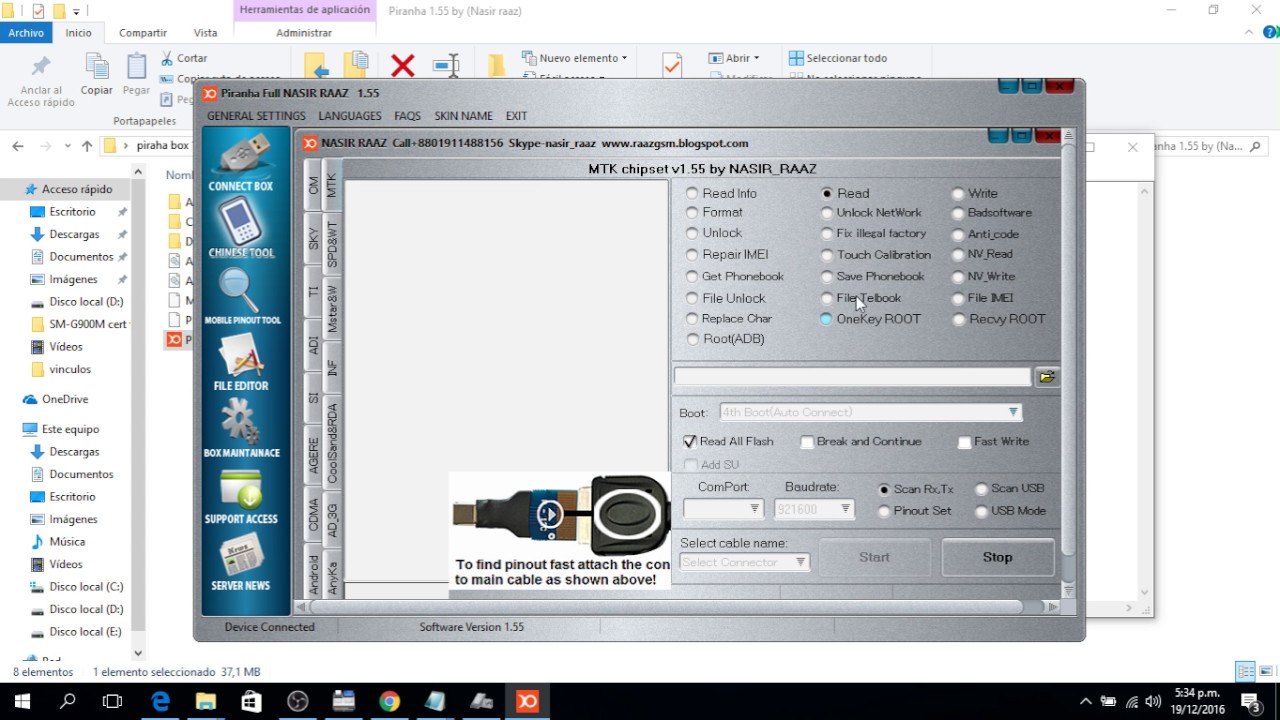Open Chrome from the taskbar

[389, 701]
